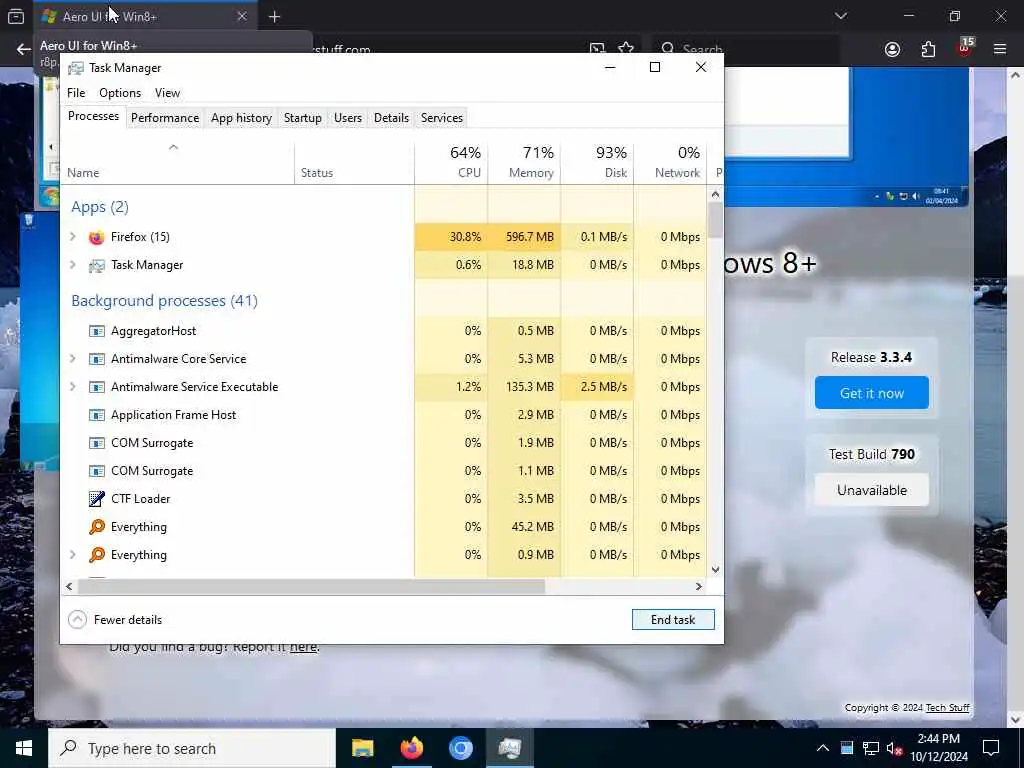Open the notification center icon
The width and height of the screenshot is (1024, 768).
[991, 748]
